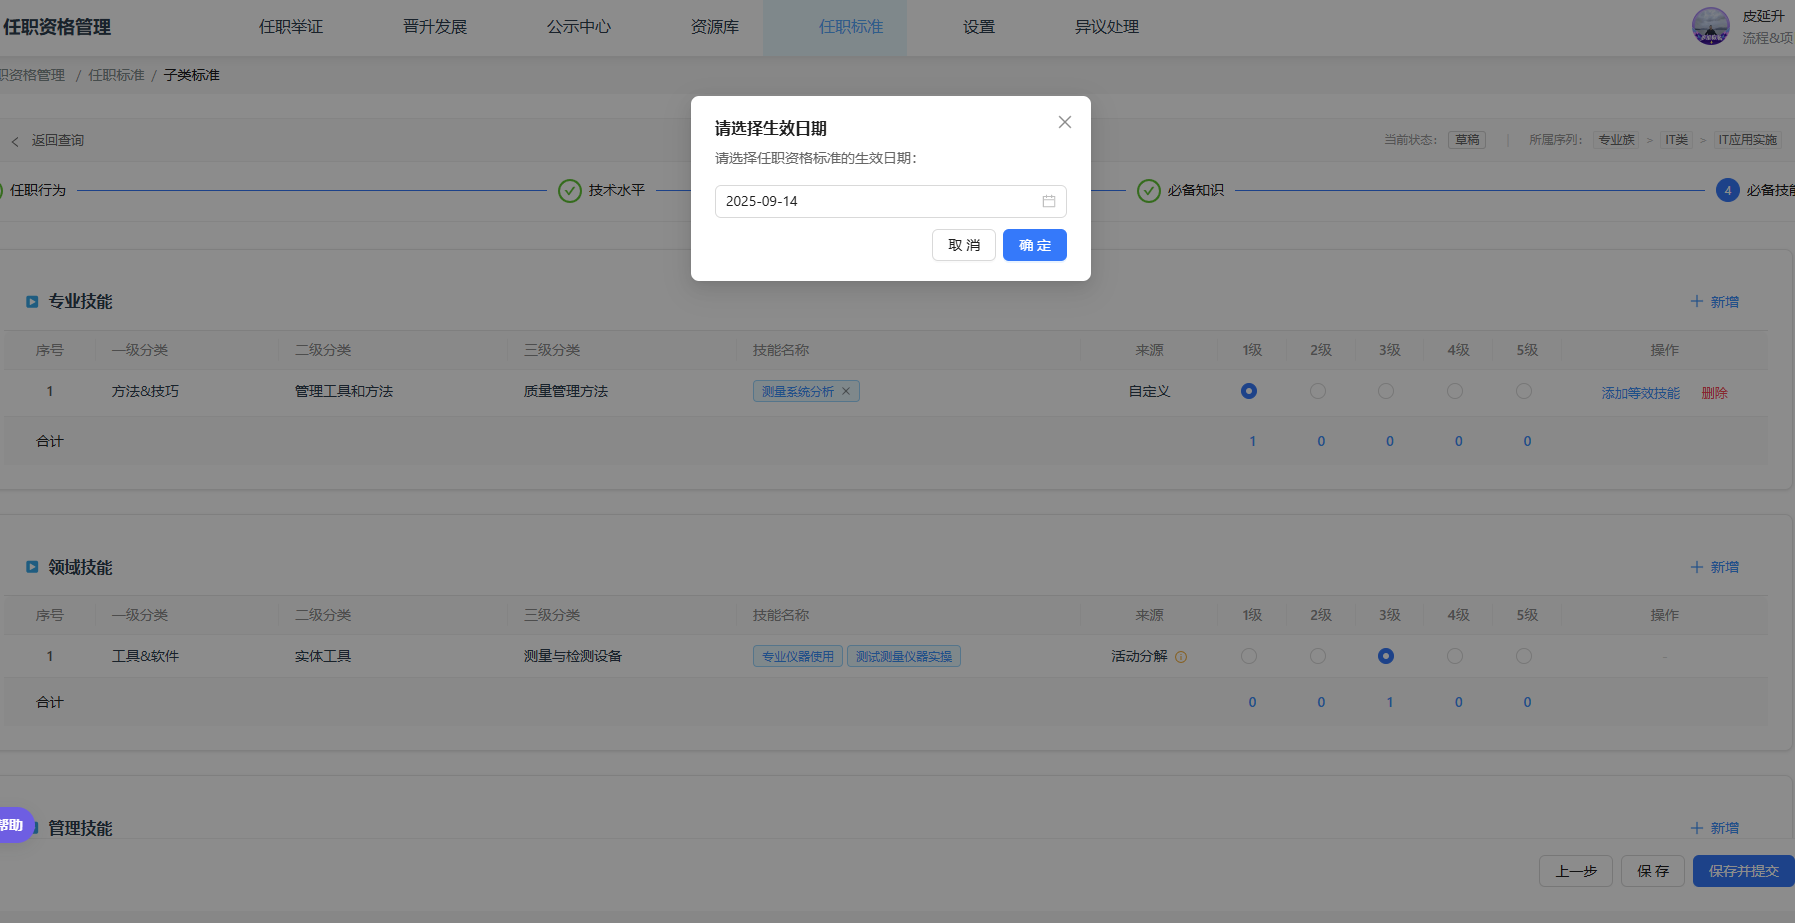Screen dimensions: 1795x923
Task: Click calendar icon in date field
Action: pyautogui.click(x=1048, y=201)
